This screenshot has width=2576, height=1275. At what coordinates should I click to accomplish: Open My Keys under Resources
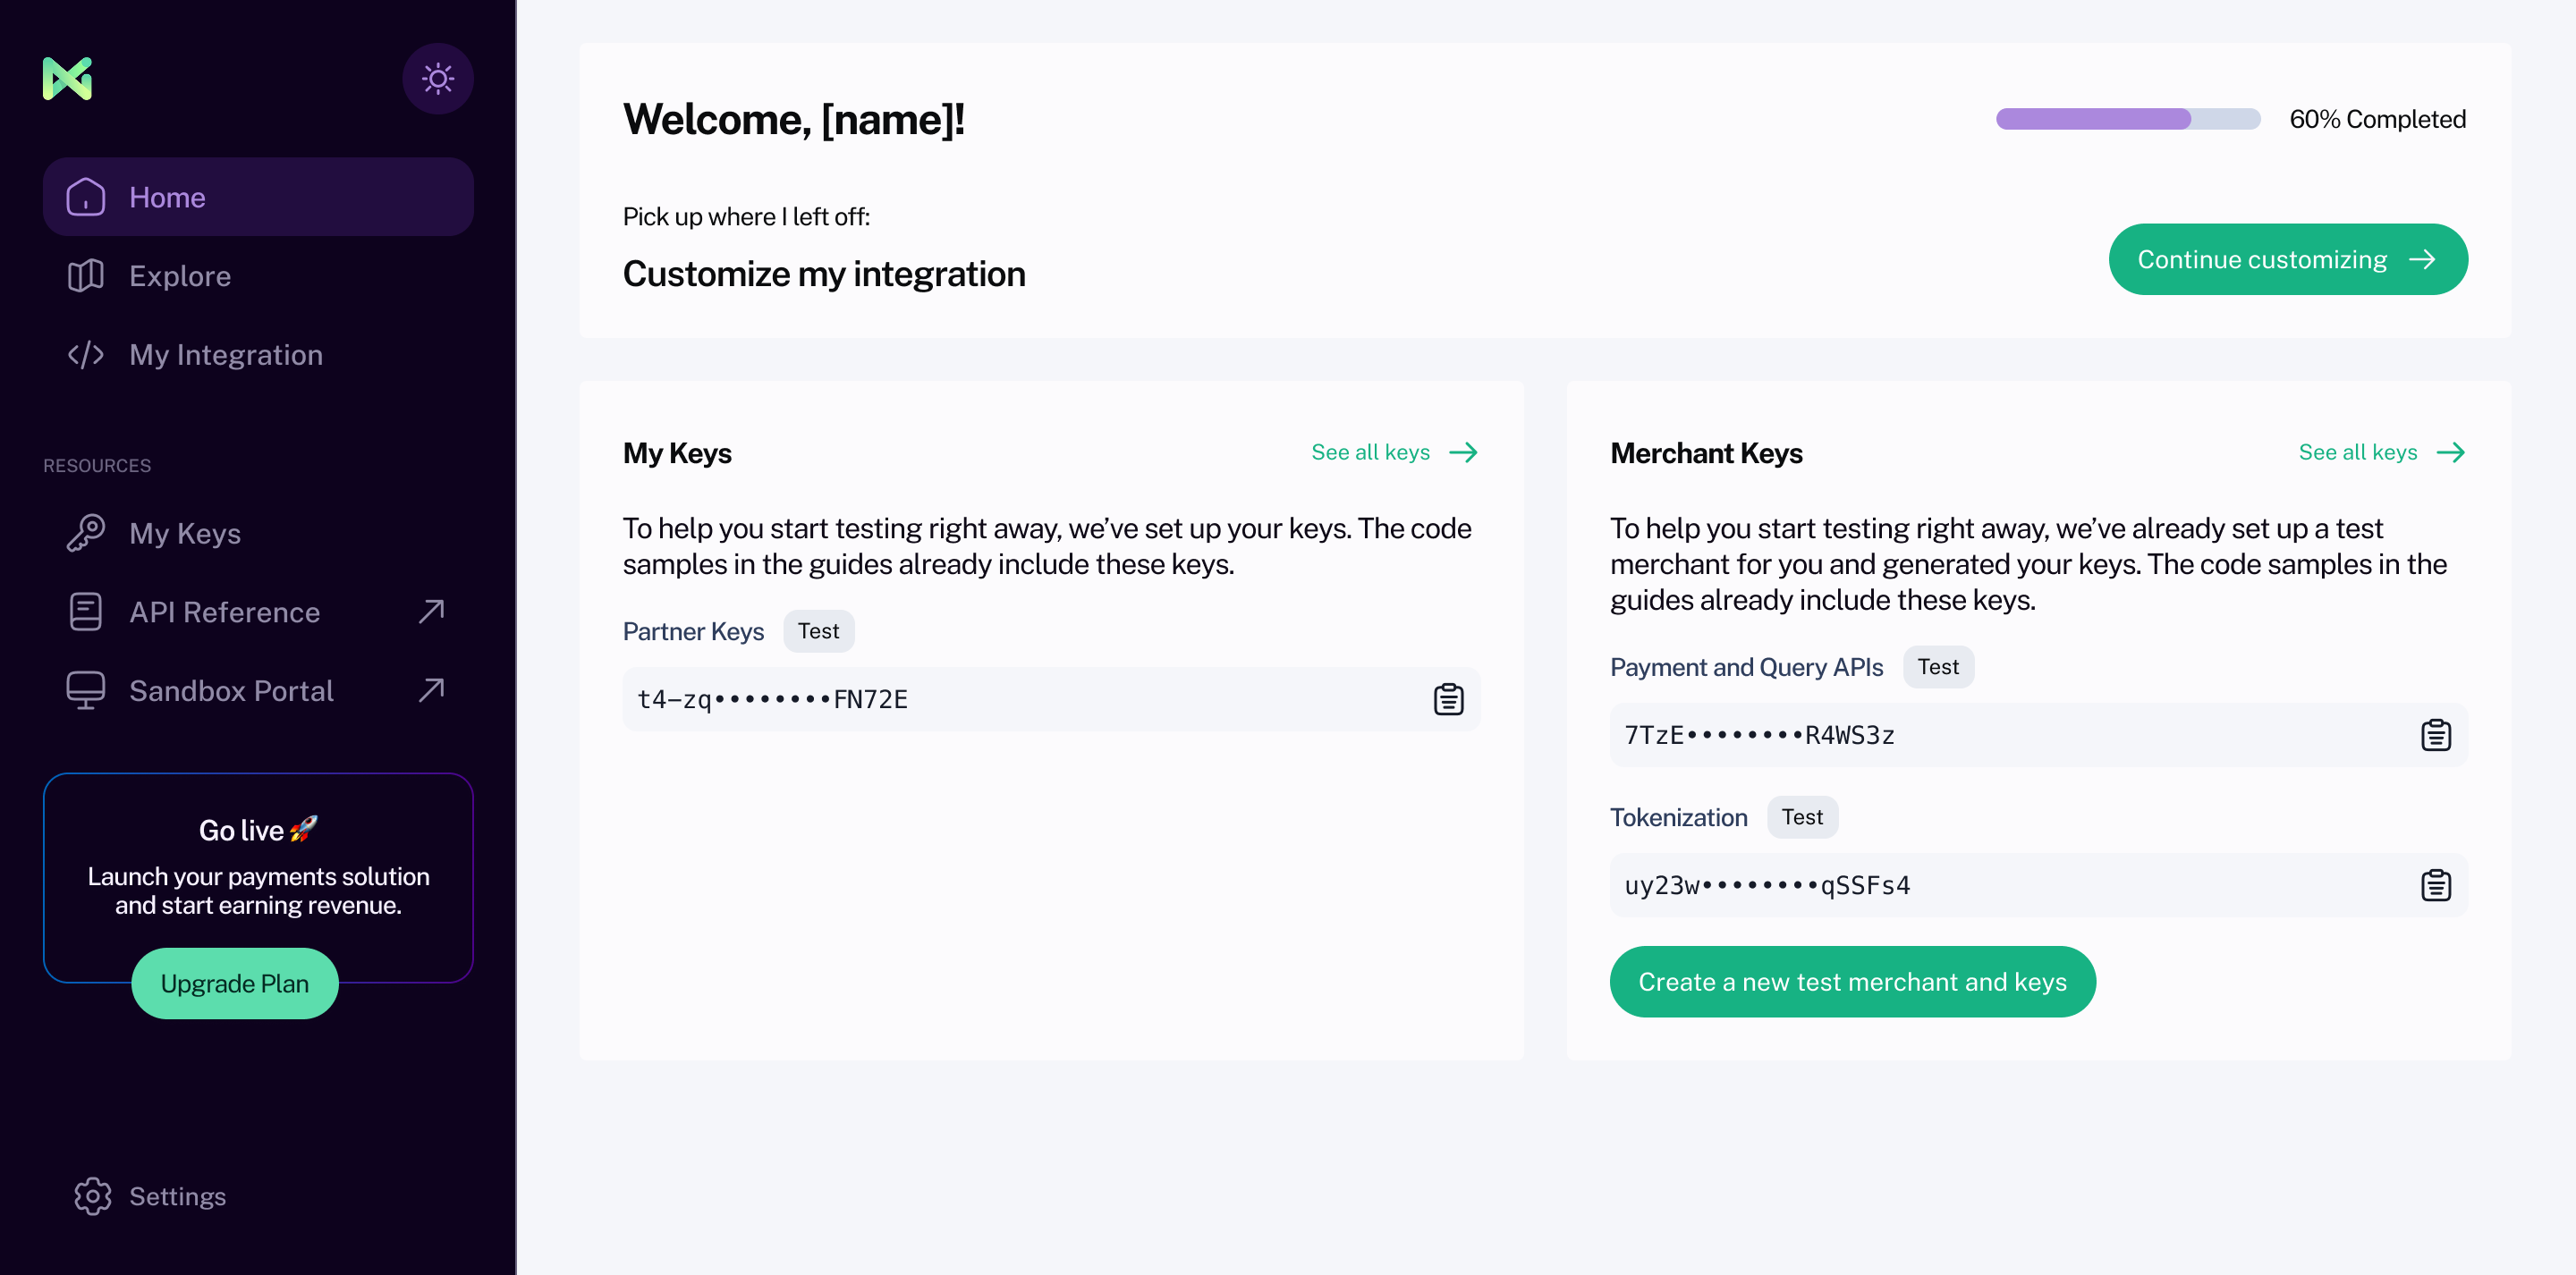coord(258,533)
